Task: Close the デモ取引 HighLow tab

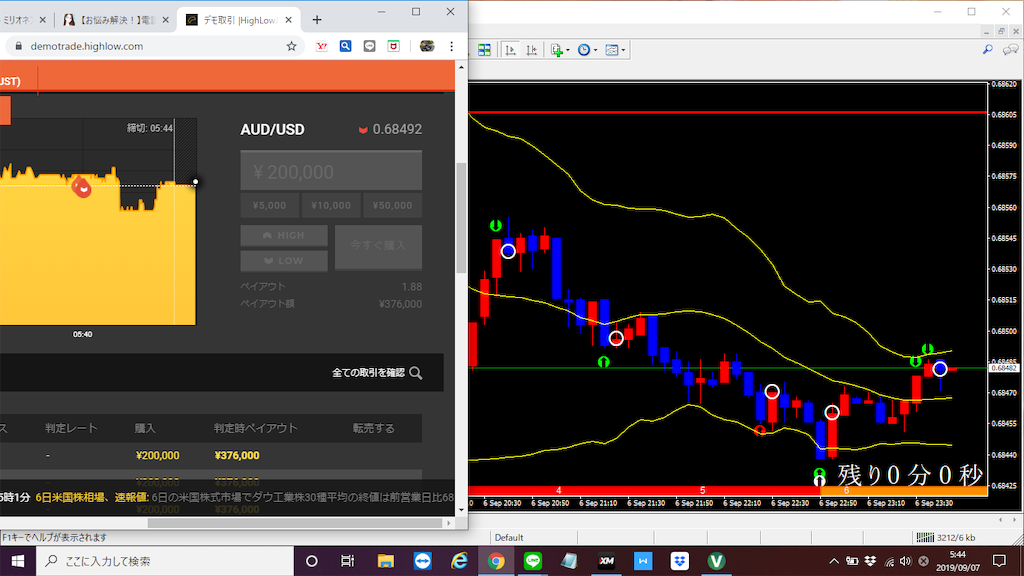Action: (289, 20)
